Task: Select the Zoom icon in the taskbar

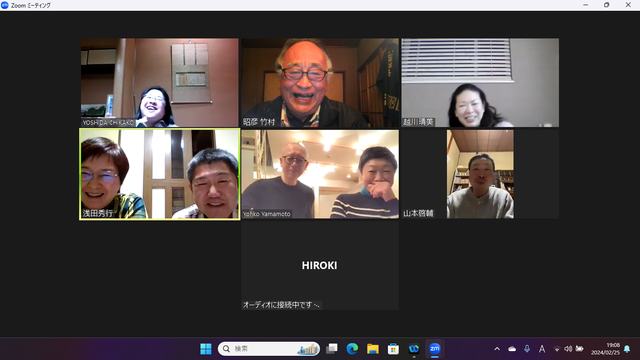Action: click(x=434, y=349)
